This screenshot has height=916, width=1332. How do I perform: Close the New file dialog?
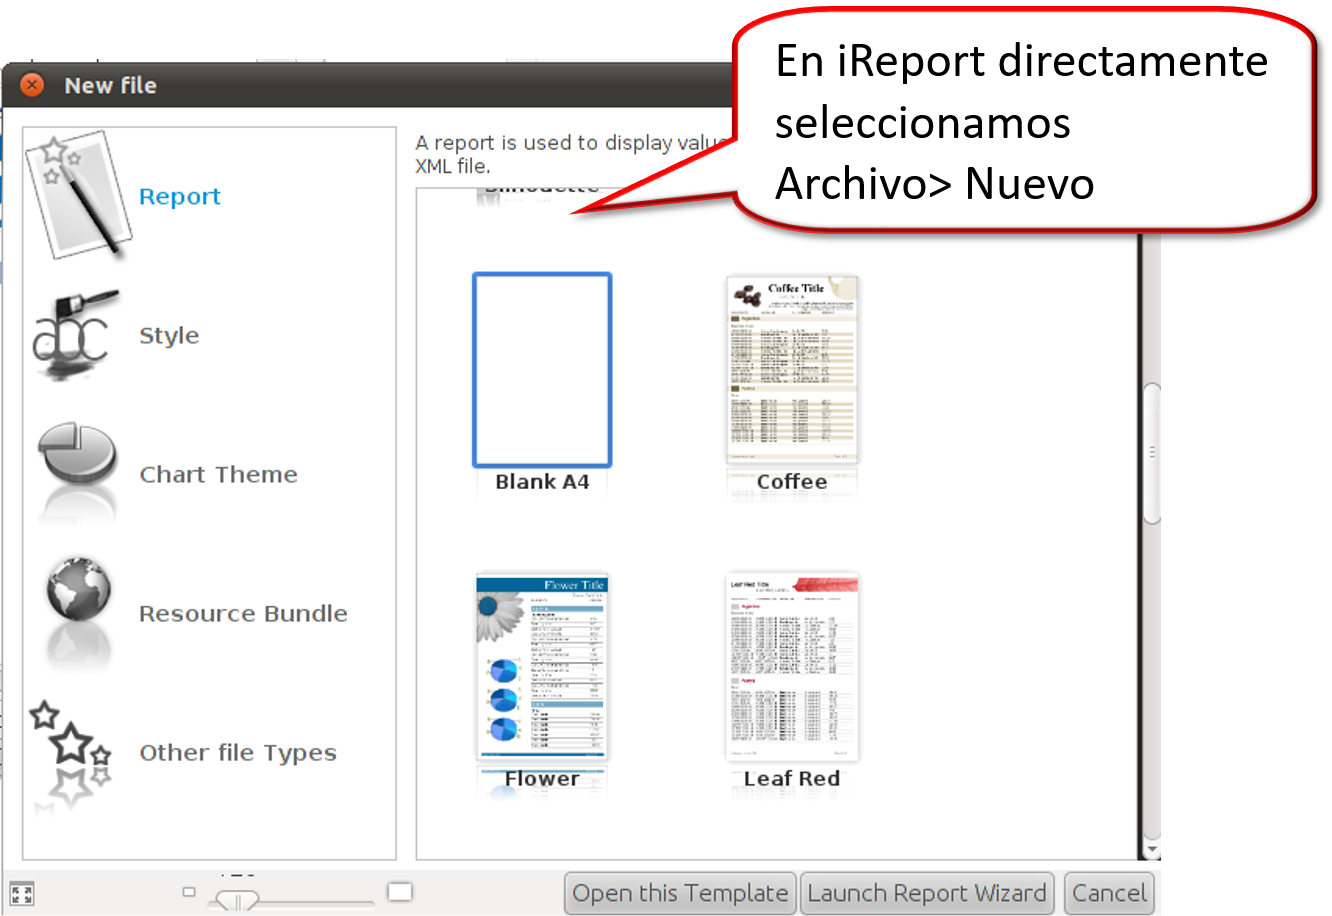[32, 85]
